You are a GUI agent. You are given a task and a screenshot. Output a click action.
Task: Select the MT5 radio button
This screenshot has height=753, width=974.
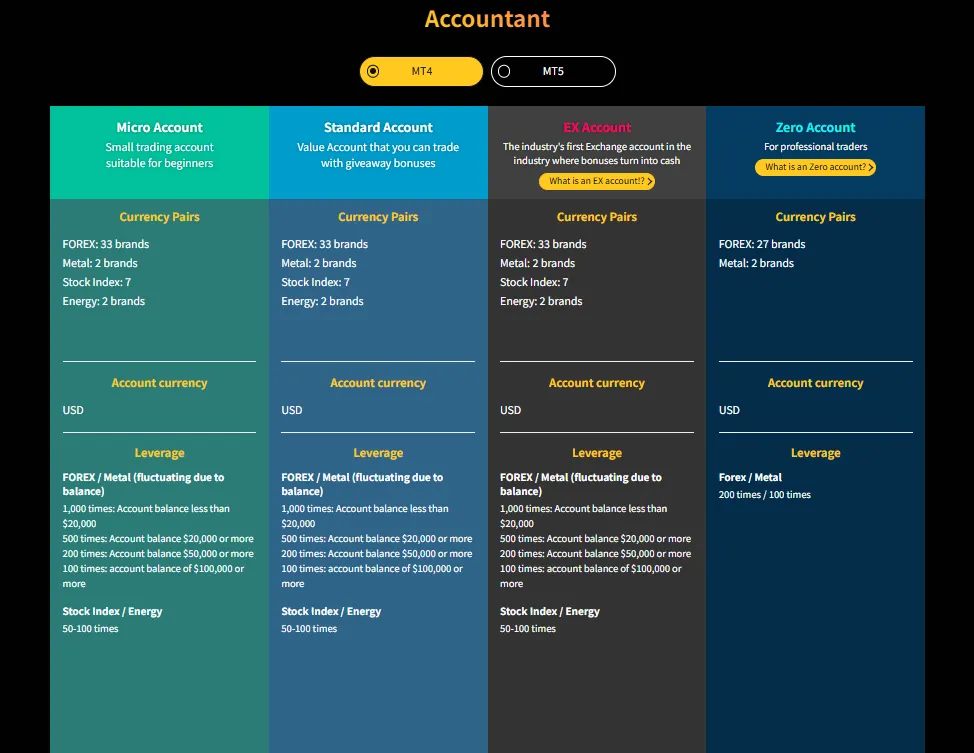tap(504, 71)
